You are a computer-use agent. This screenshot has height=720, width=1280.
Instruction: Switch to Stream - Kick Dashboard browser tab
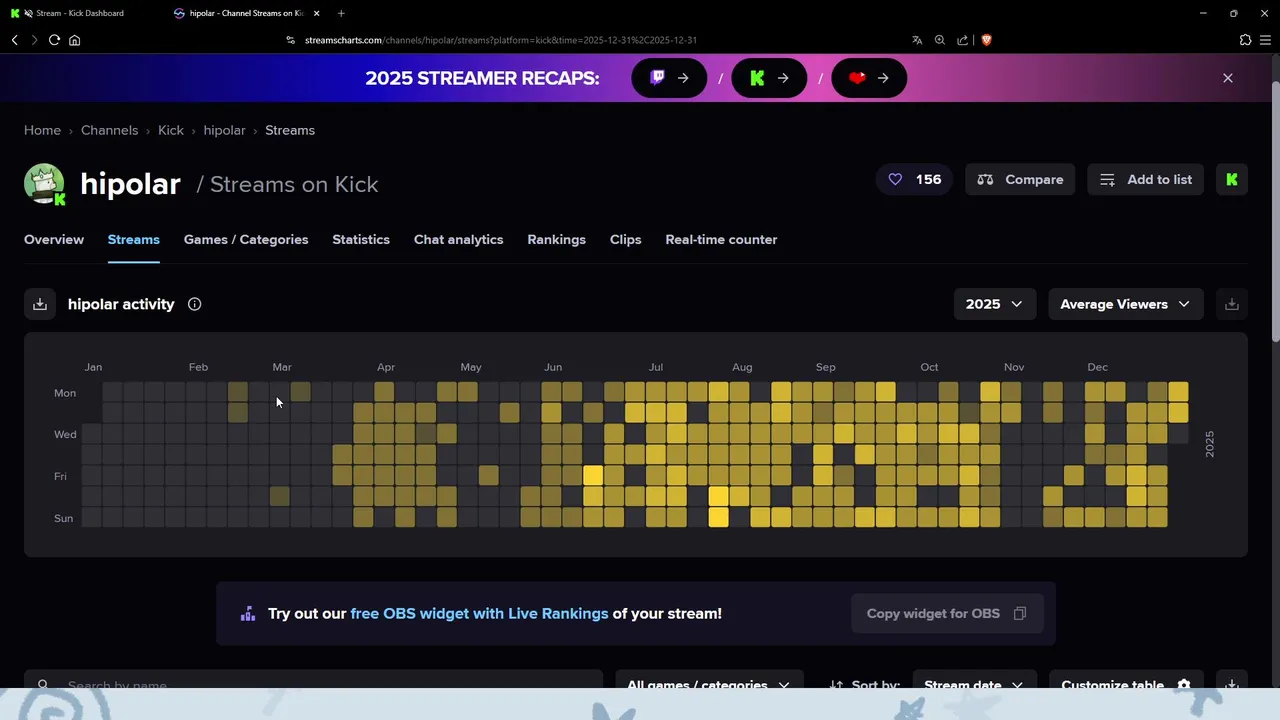[x=80, y=13]
